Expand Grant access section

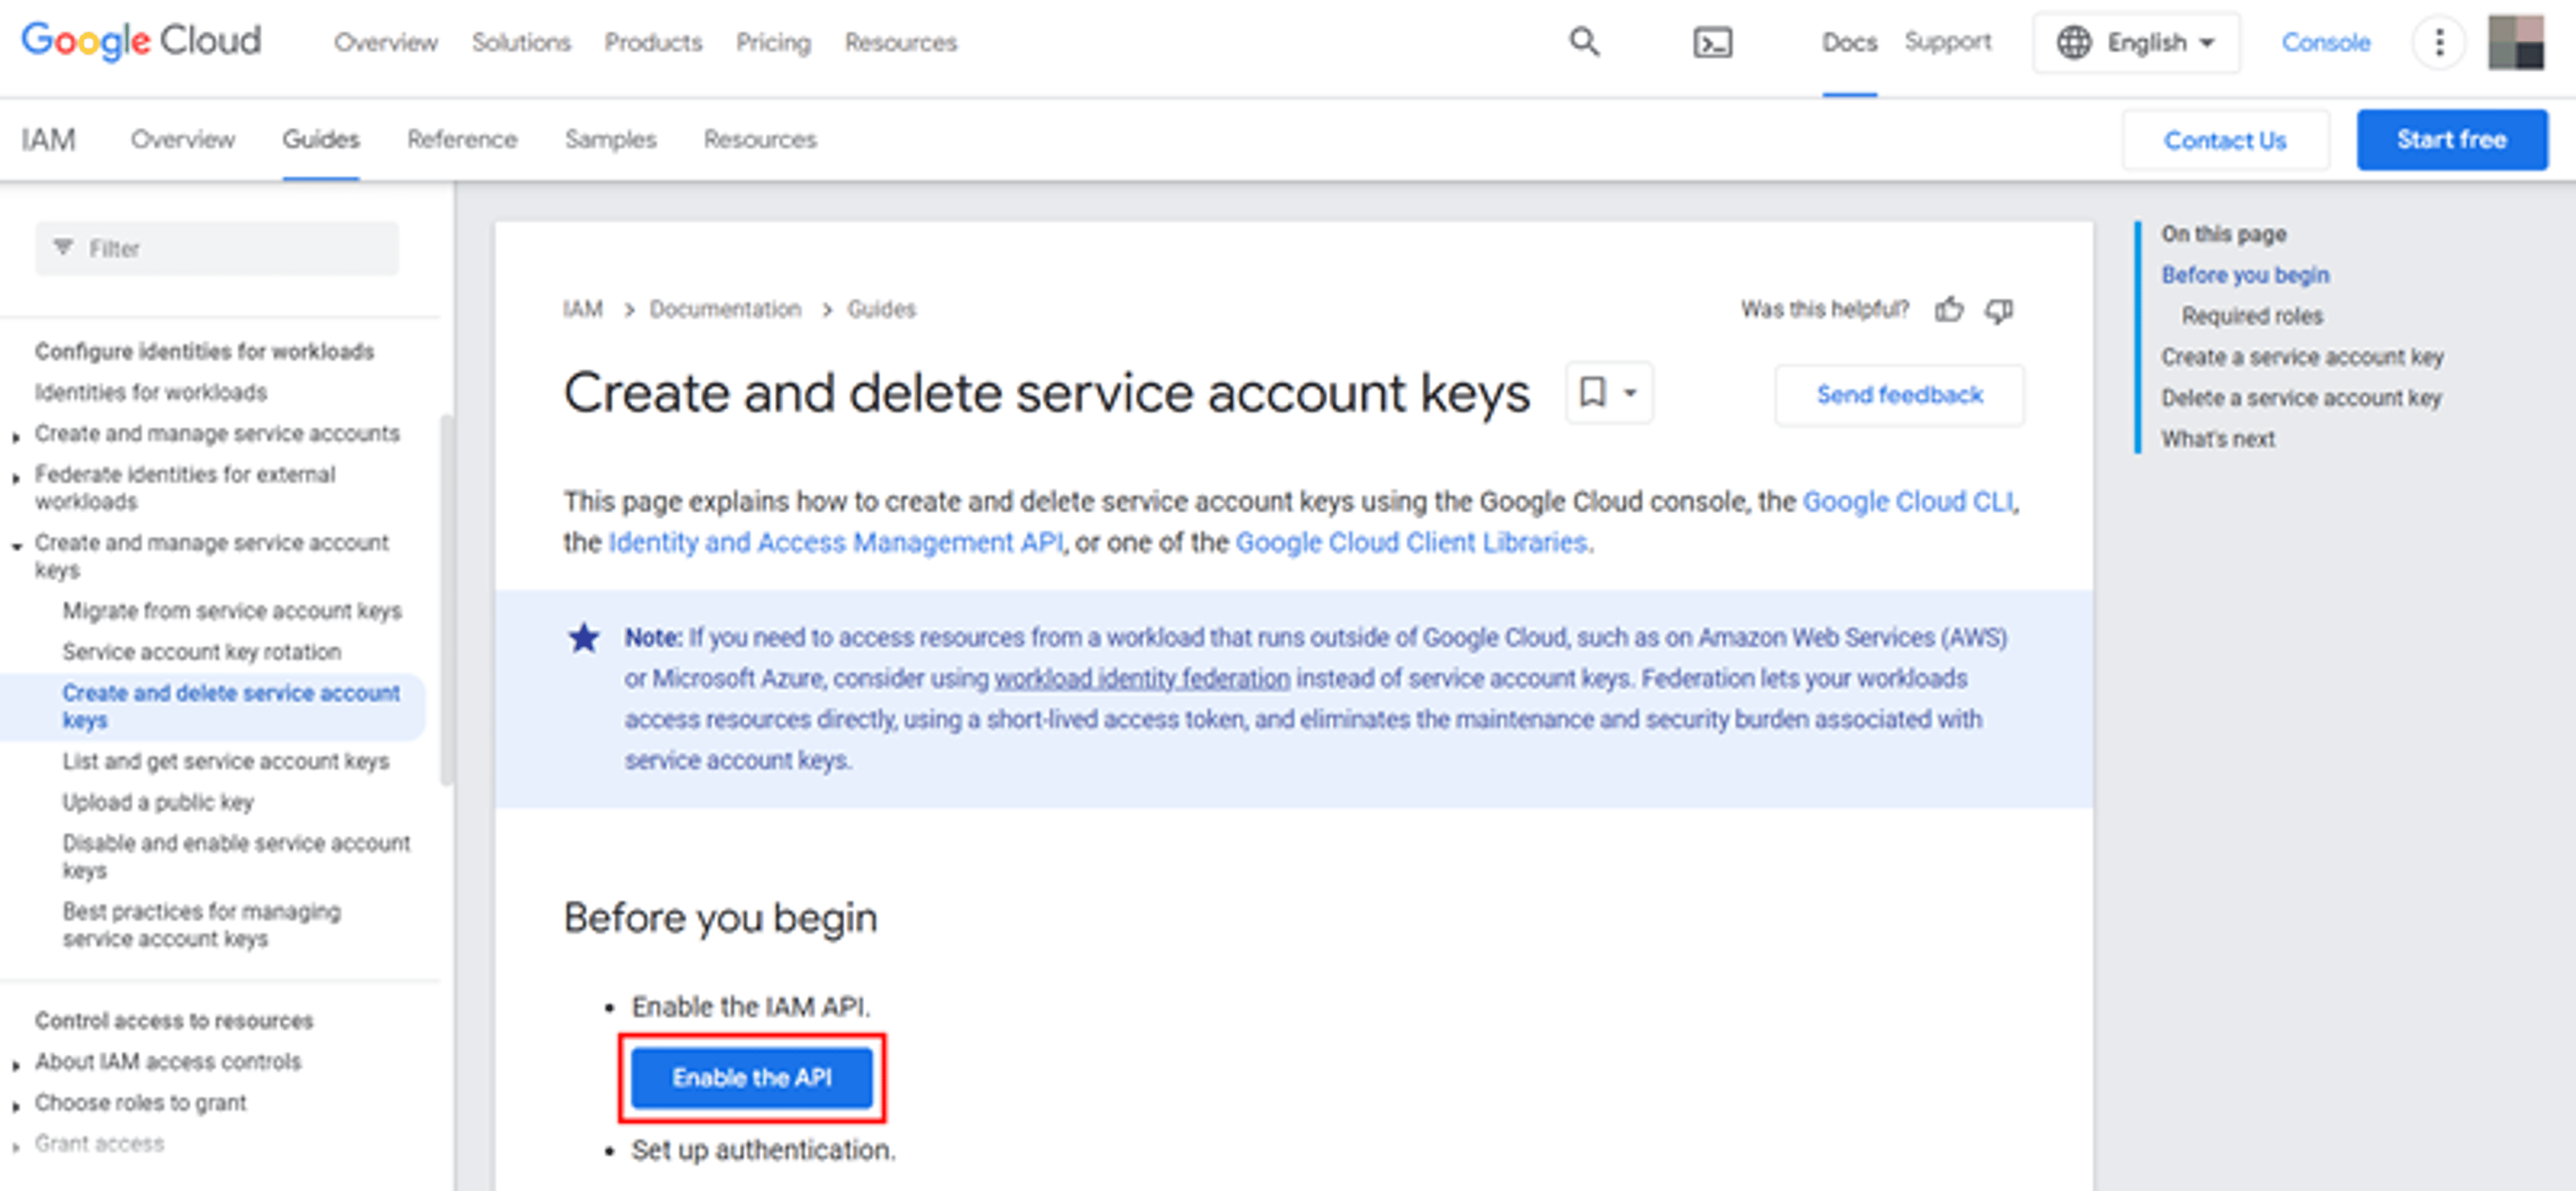point(16,1148)
